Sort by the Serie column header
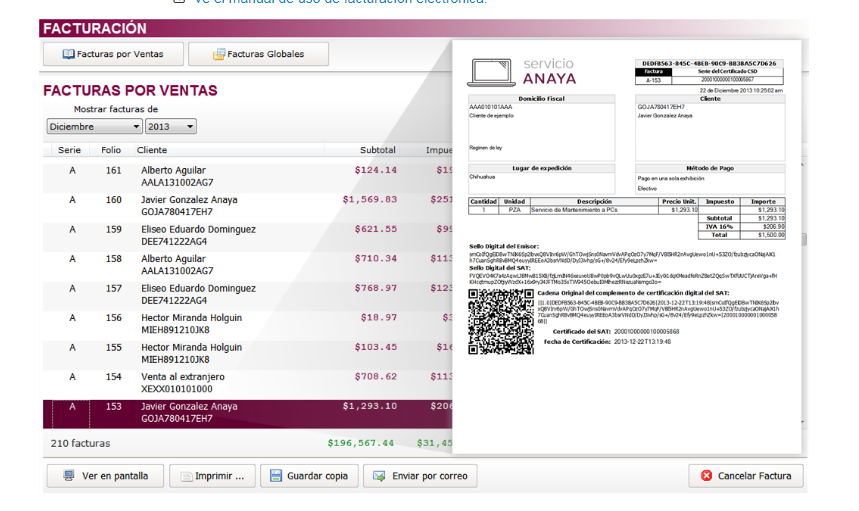The image size is (859, 511). coord(70,150)
